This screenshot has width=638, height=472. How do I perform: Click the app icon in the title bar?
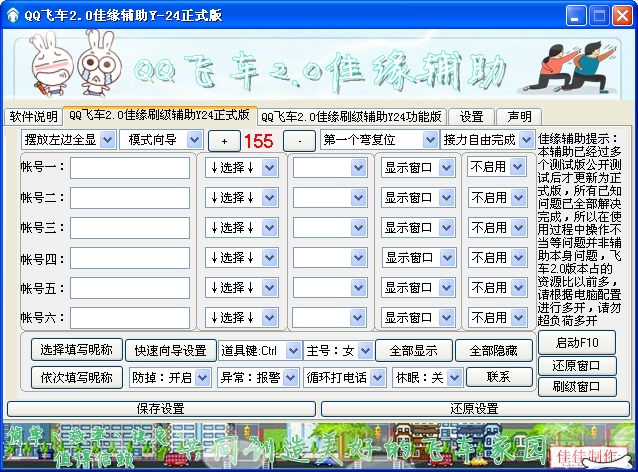click(x=13, y=15)
